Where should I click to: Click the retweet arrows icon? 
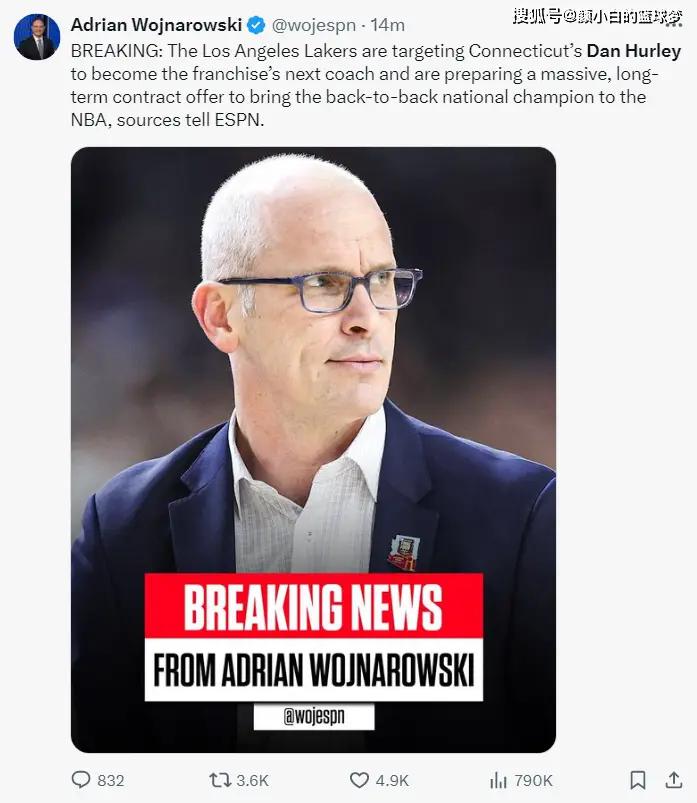220,780
